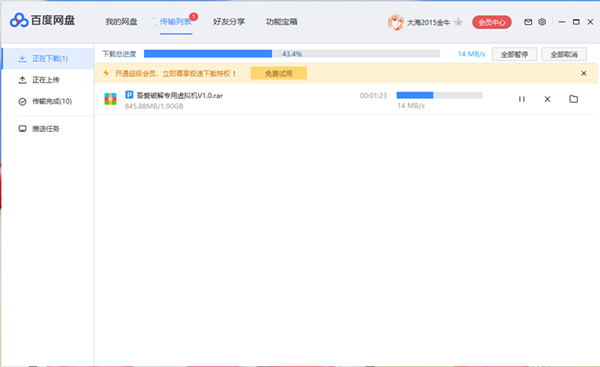
Task: Open the 我的网盘 tab
Action: 121,22
